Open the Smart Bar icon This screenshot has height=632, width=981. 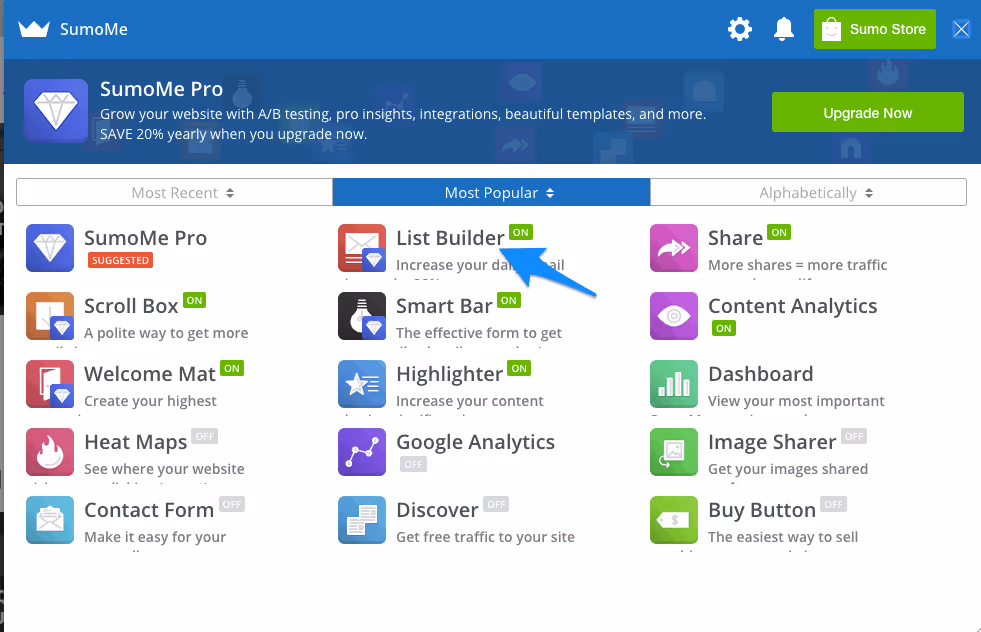pyautogui.click(x=360, y=315)
